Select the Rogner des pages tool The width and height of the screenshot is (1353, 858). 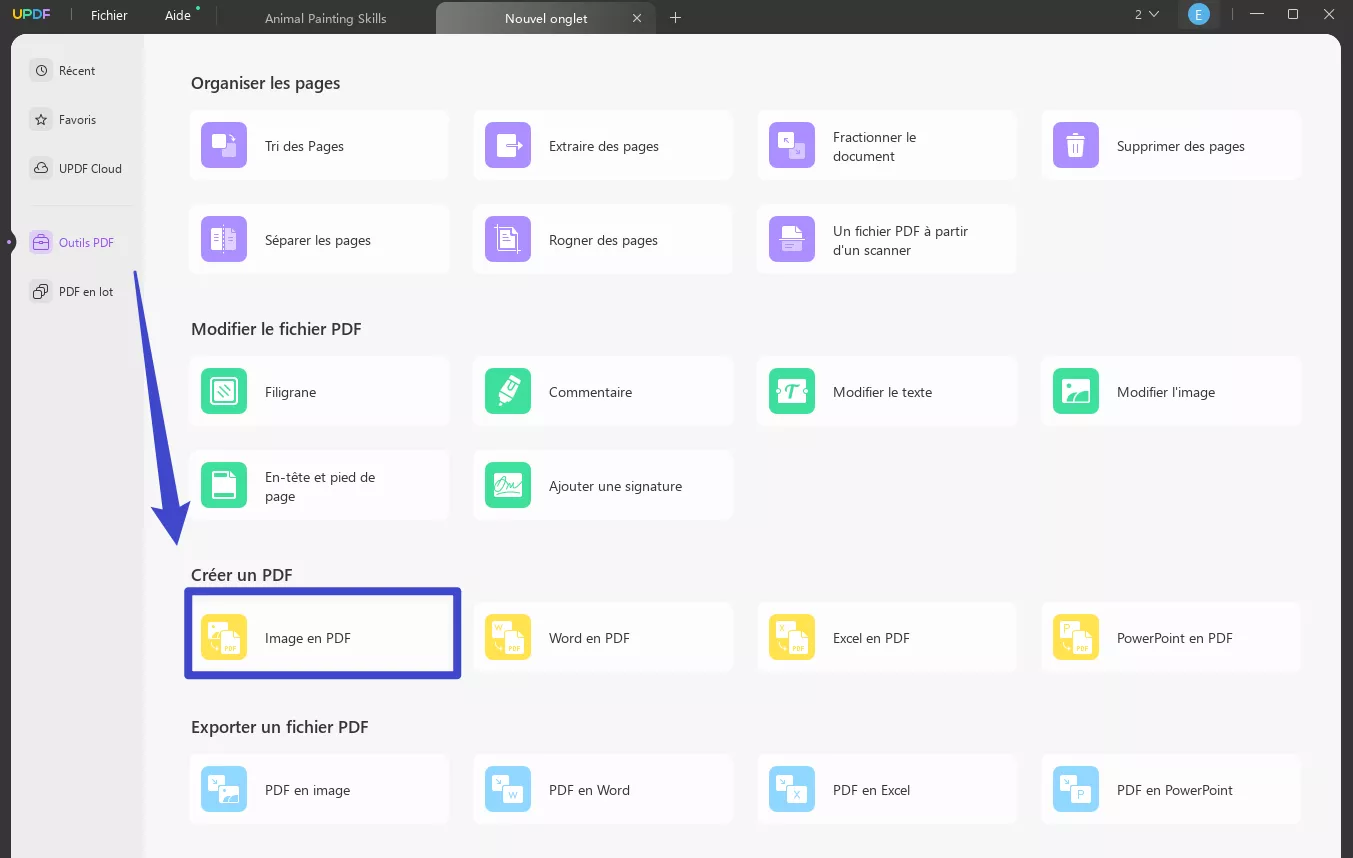point(602,239)
